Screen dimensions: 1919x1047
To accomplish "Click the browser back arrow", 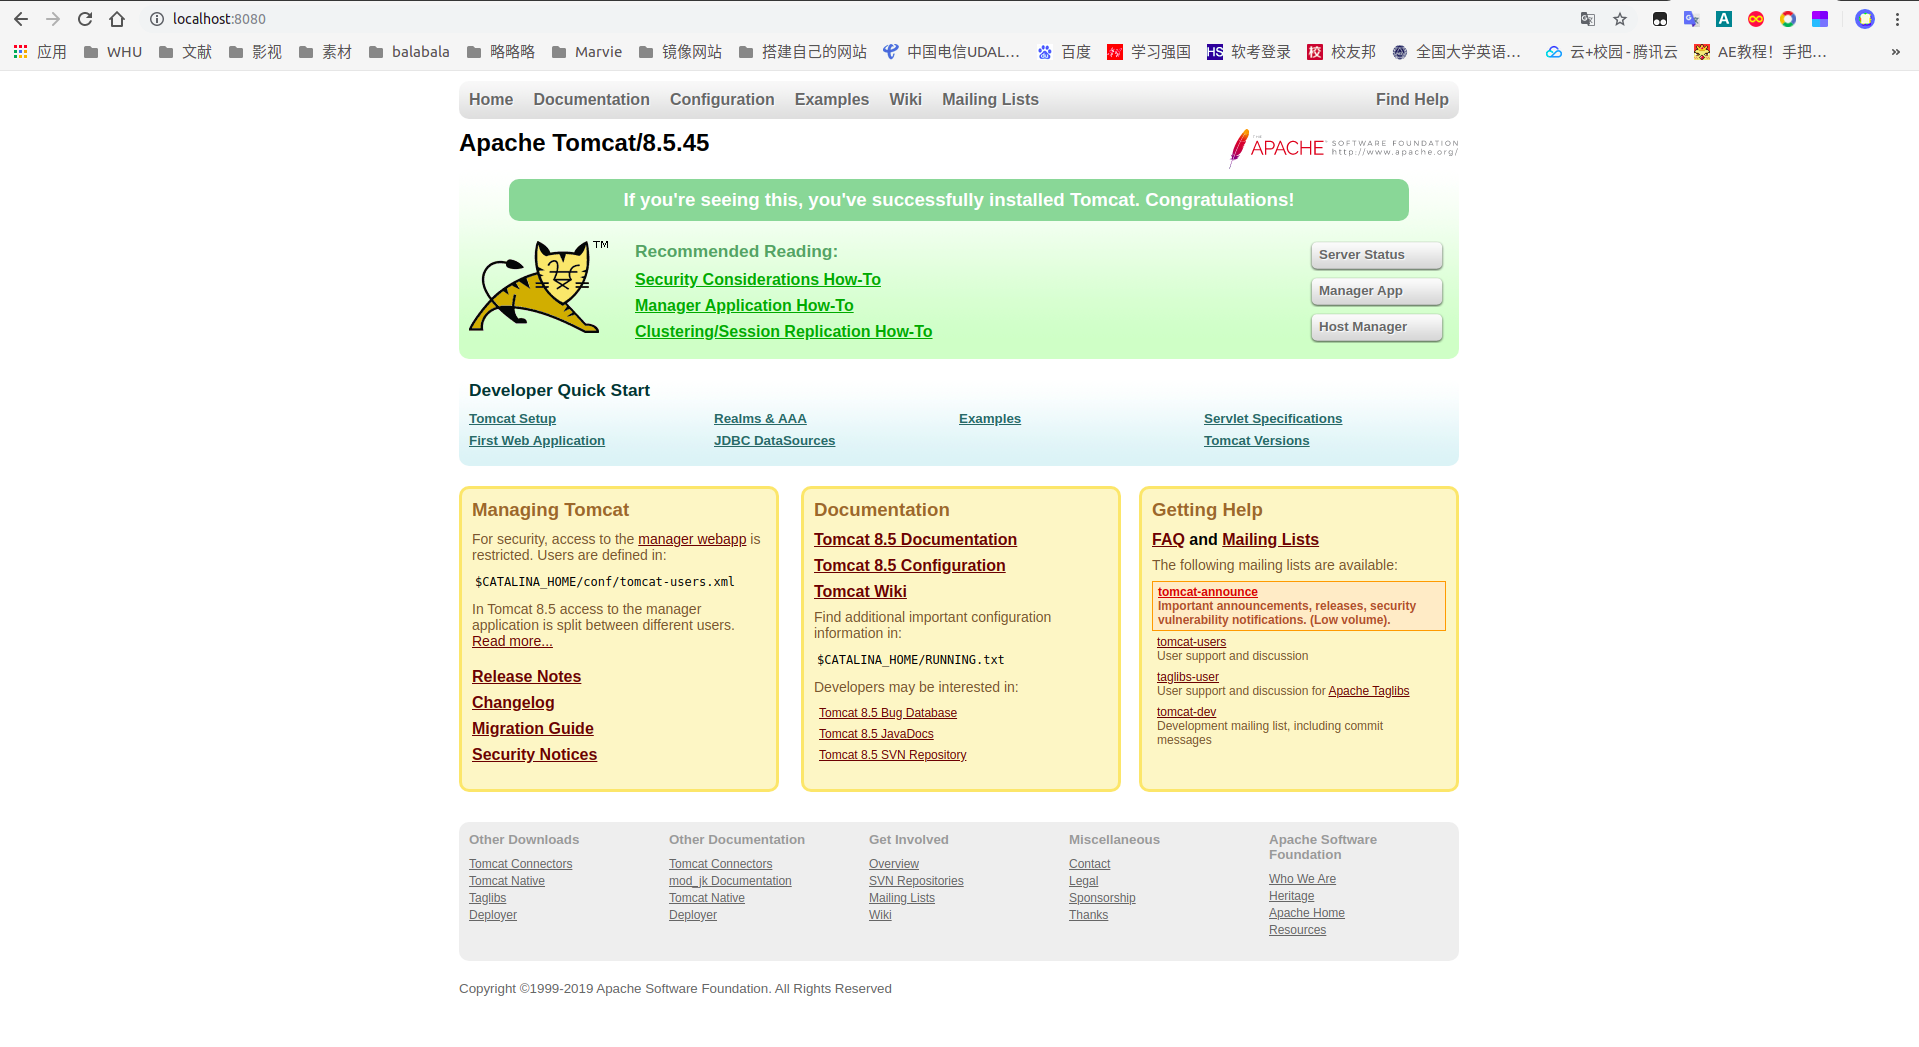I will (21, 19).
